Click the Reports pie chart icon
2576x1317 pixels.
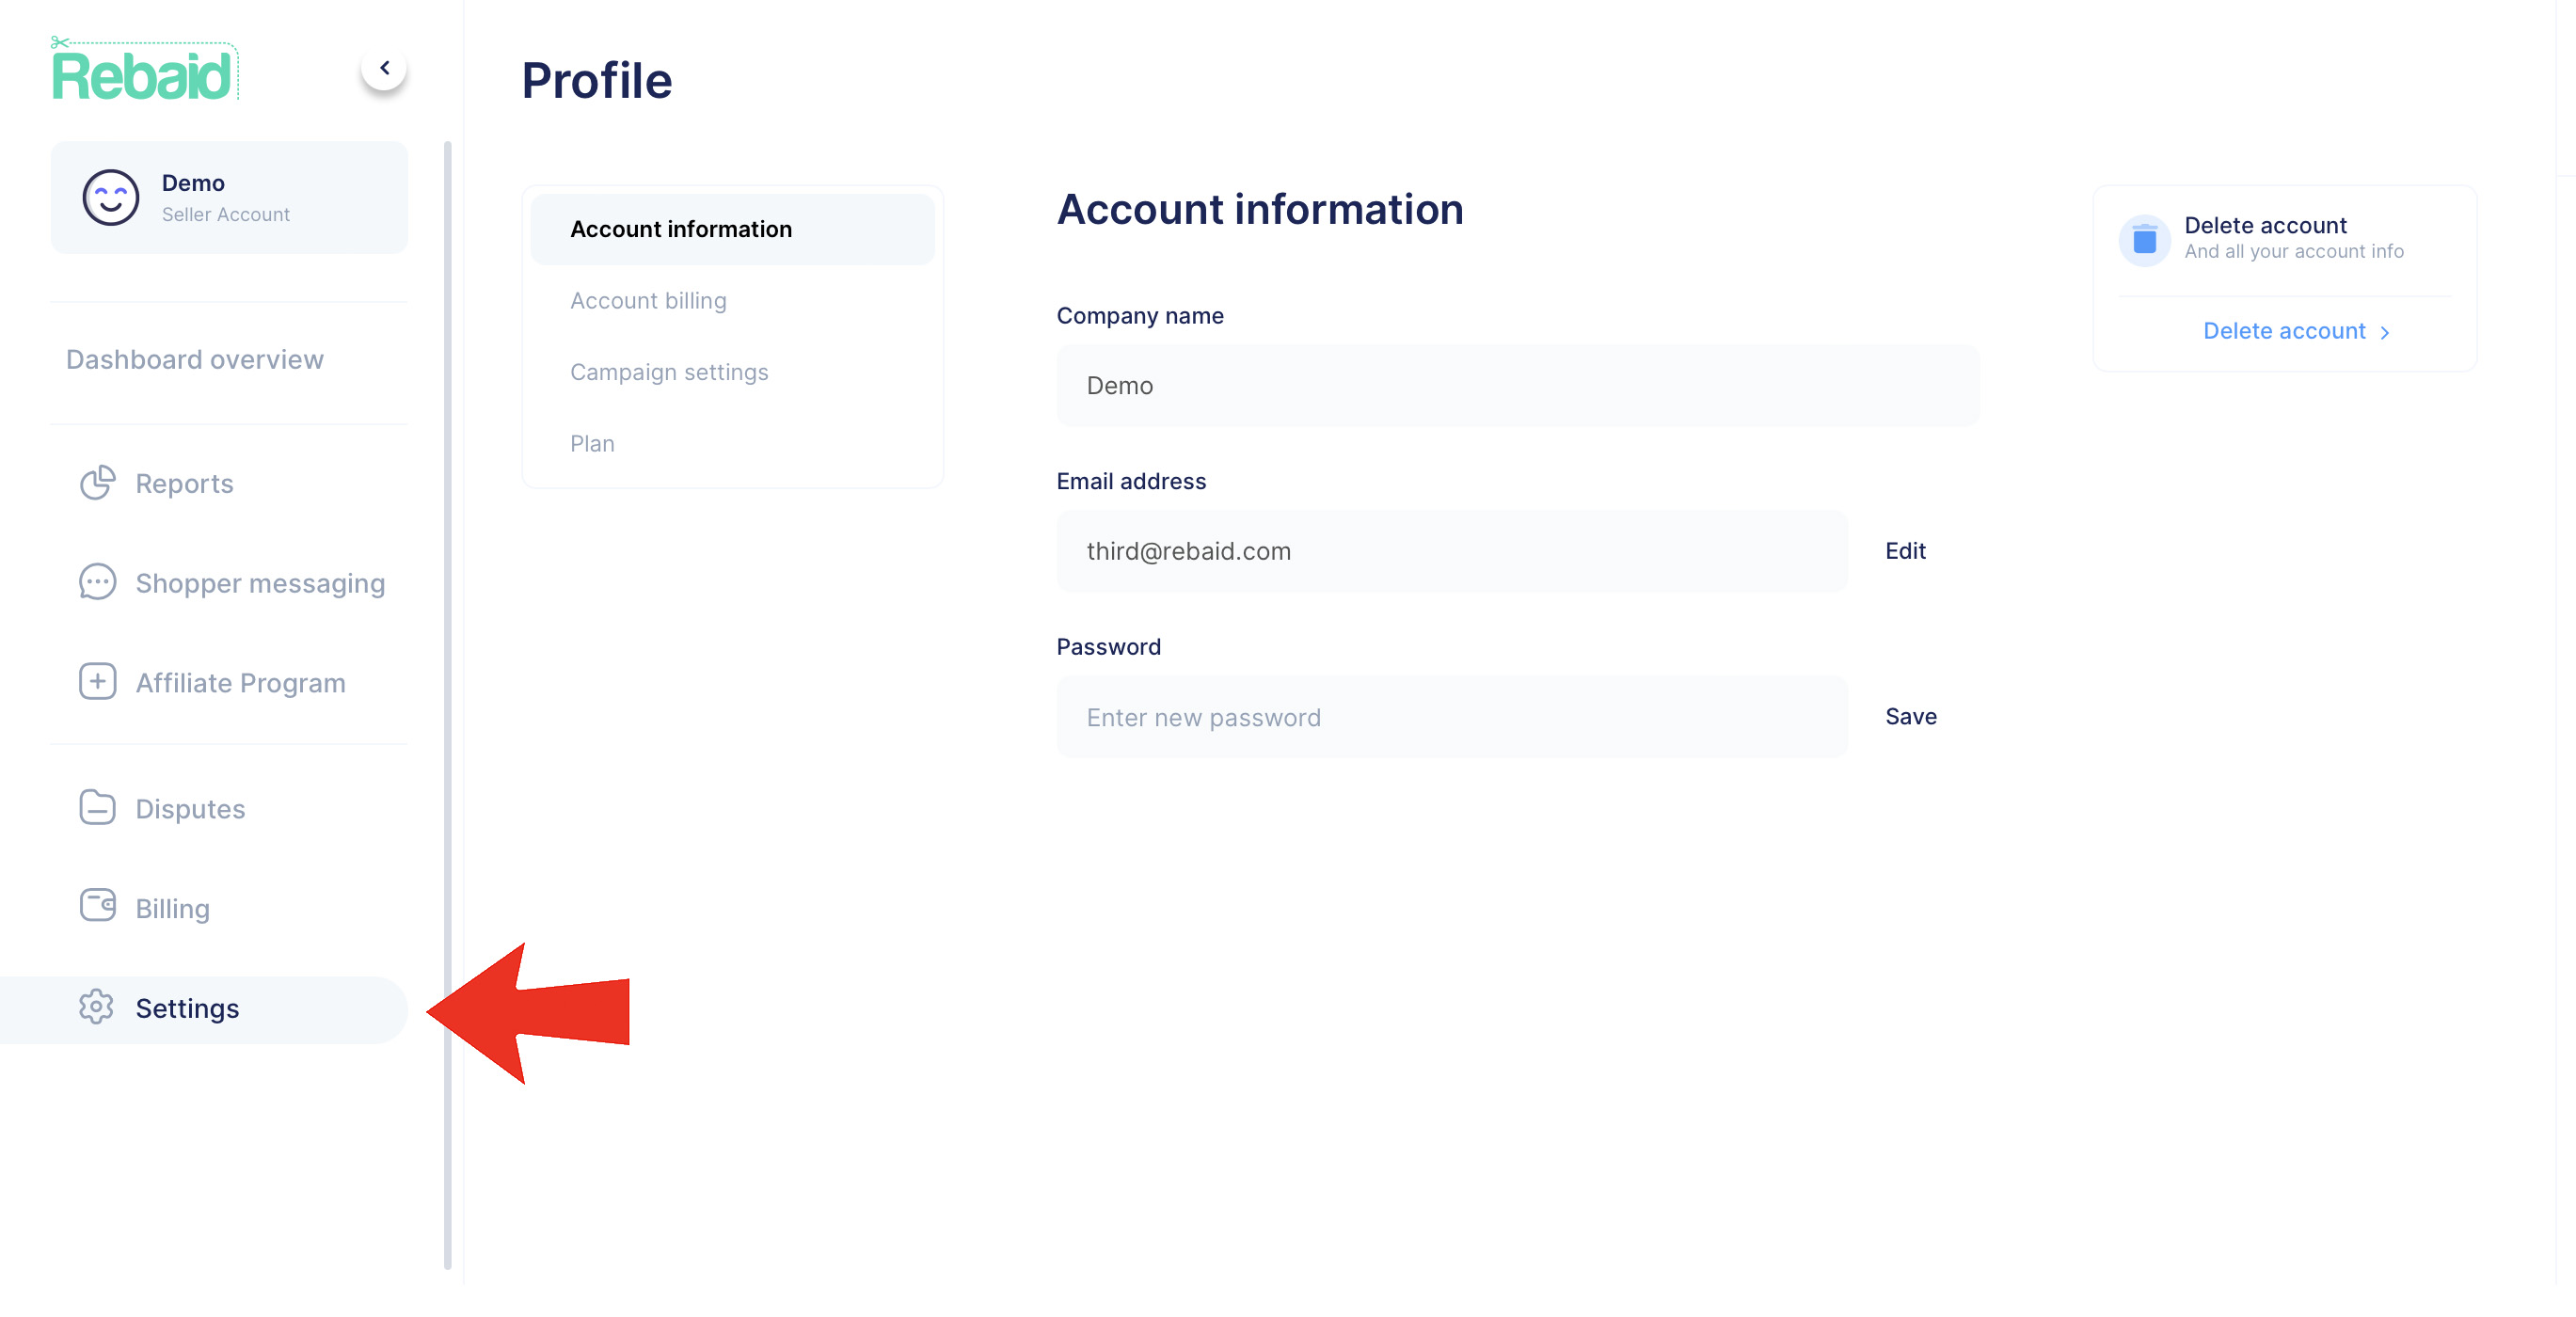coord(97,483)
